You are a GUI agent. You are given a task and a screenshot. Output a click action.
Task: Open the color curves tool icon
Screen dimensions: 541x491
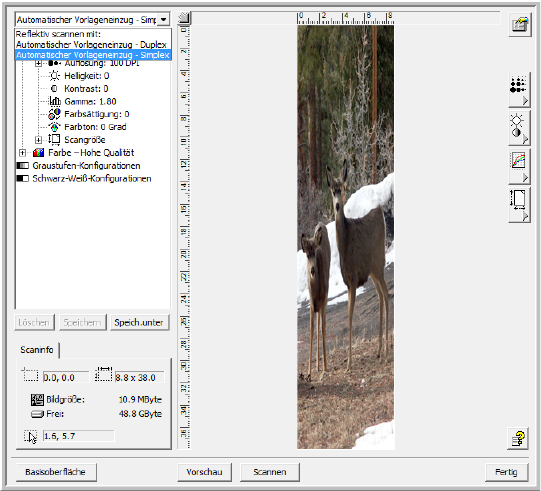coord(519,167)
